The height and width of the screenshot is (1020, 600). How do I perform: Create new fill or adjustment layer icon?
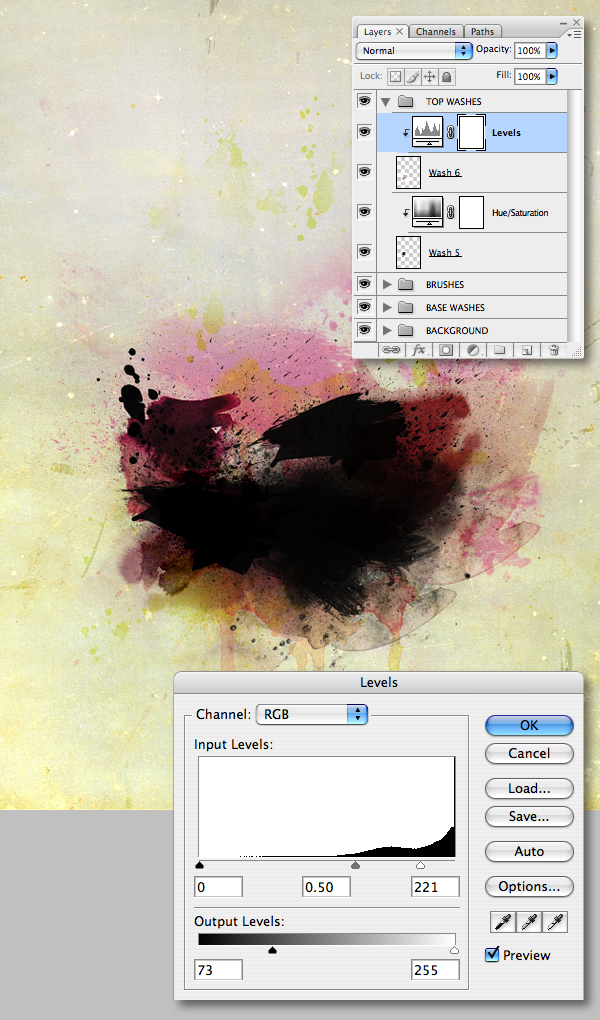tap(473, 350)
